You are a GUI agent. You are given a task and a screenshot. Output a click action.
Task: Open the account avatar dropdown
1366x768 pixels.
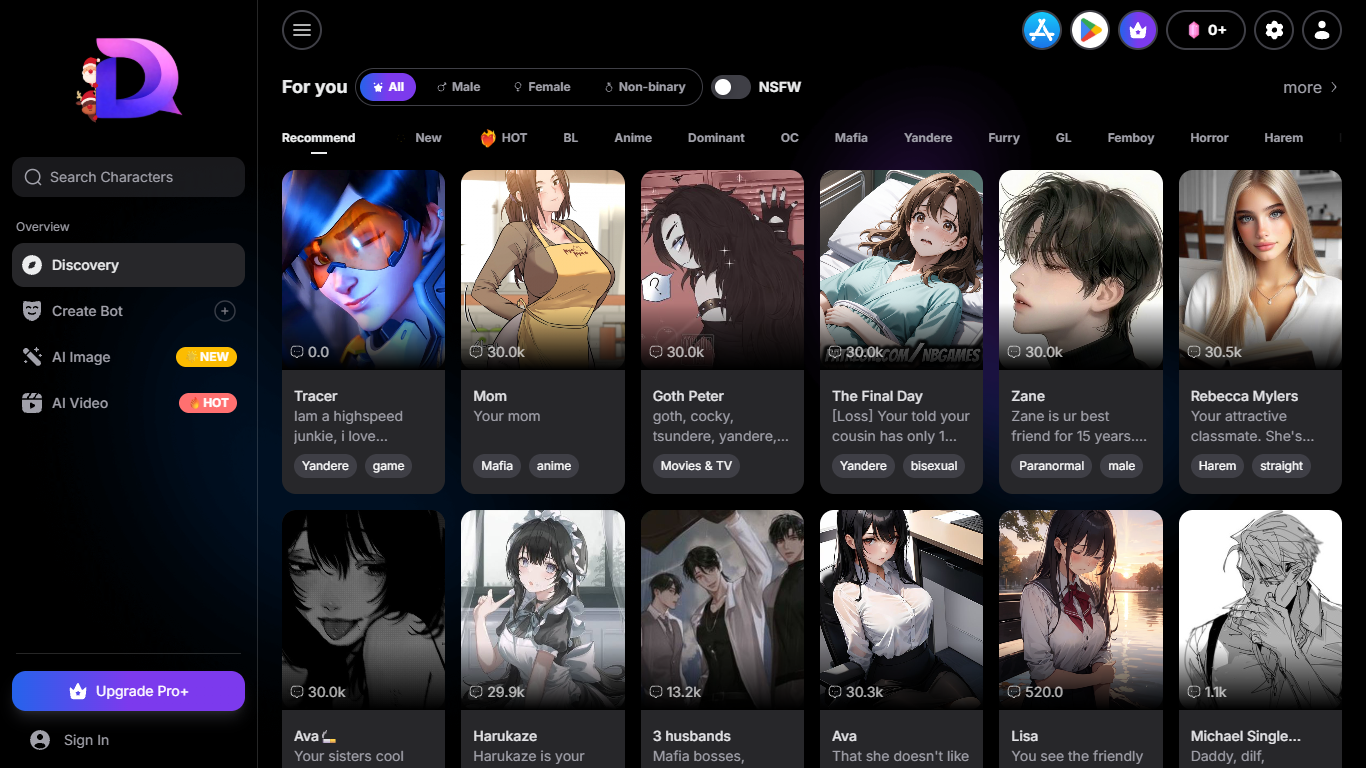click(1321, 30)
